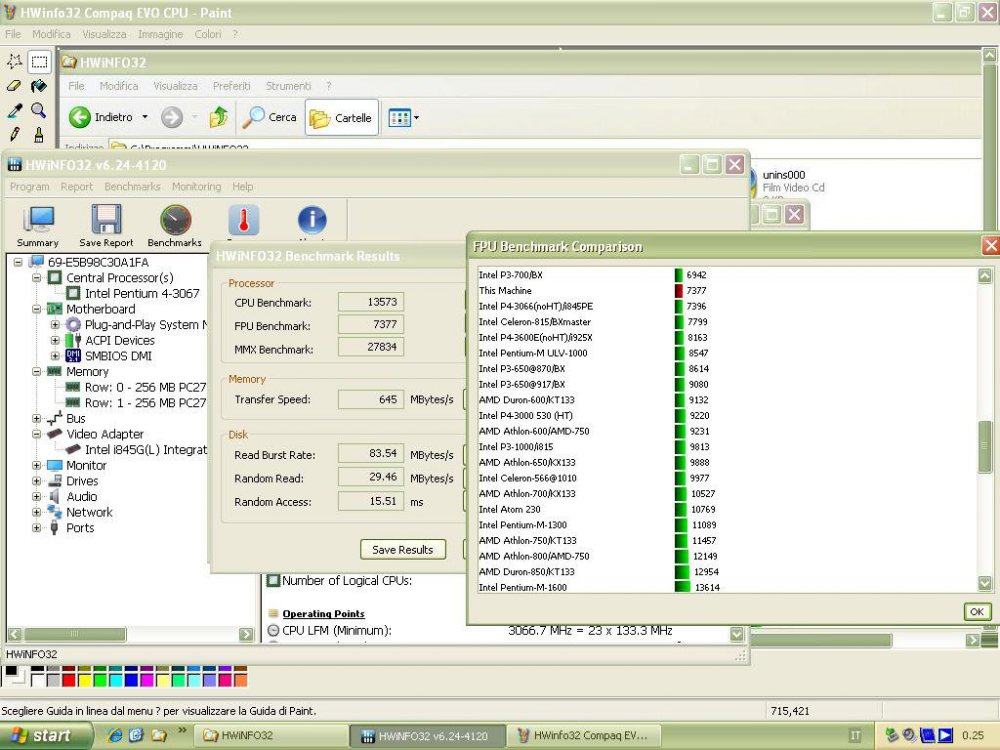The width and height of the screenshot is (1000, 750).
Task: Activate the rectangular Select tool
Action: [39, 61]
